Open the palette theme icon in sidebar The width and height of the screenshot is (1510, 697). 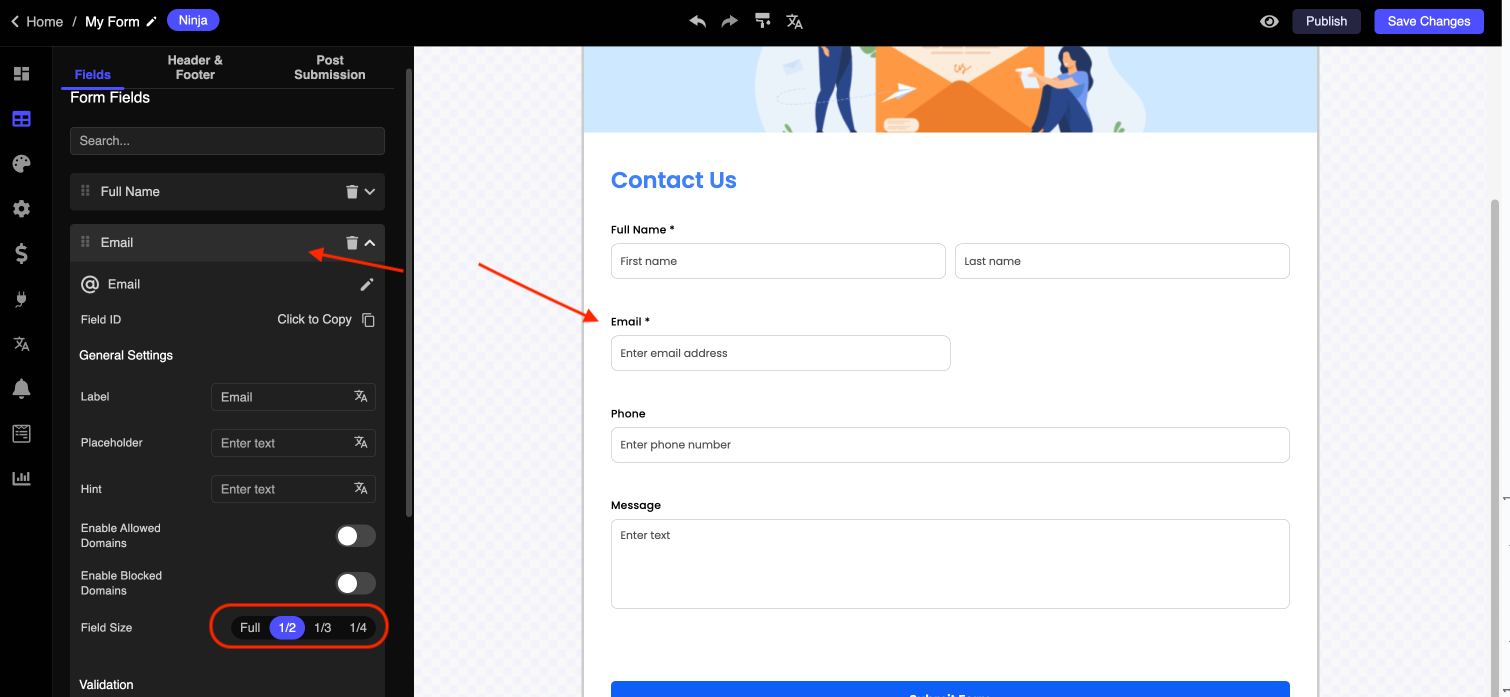pyautogui.click(x=21, y=164)
